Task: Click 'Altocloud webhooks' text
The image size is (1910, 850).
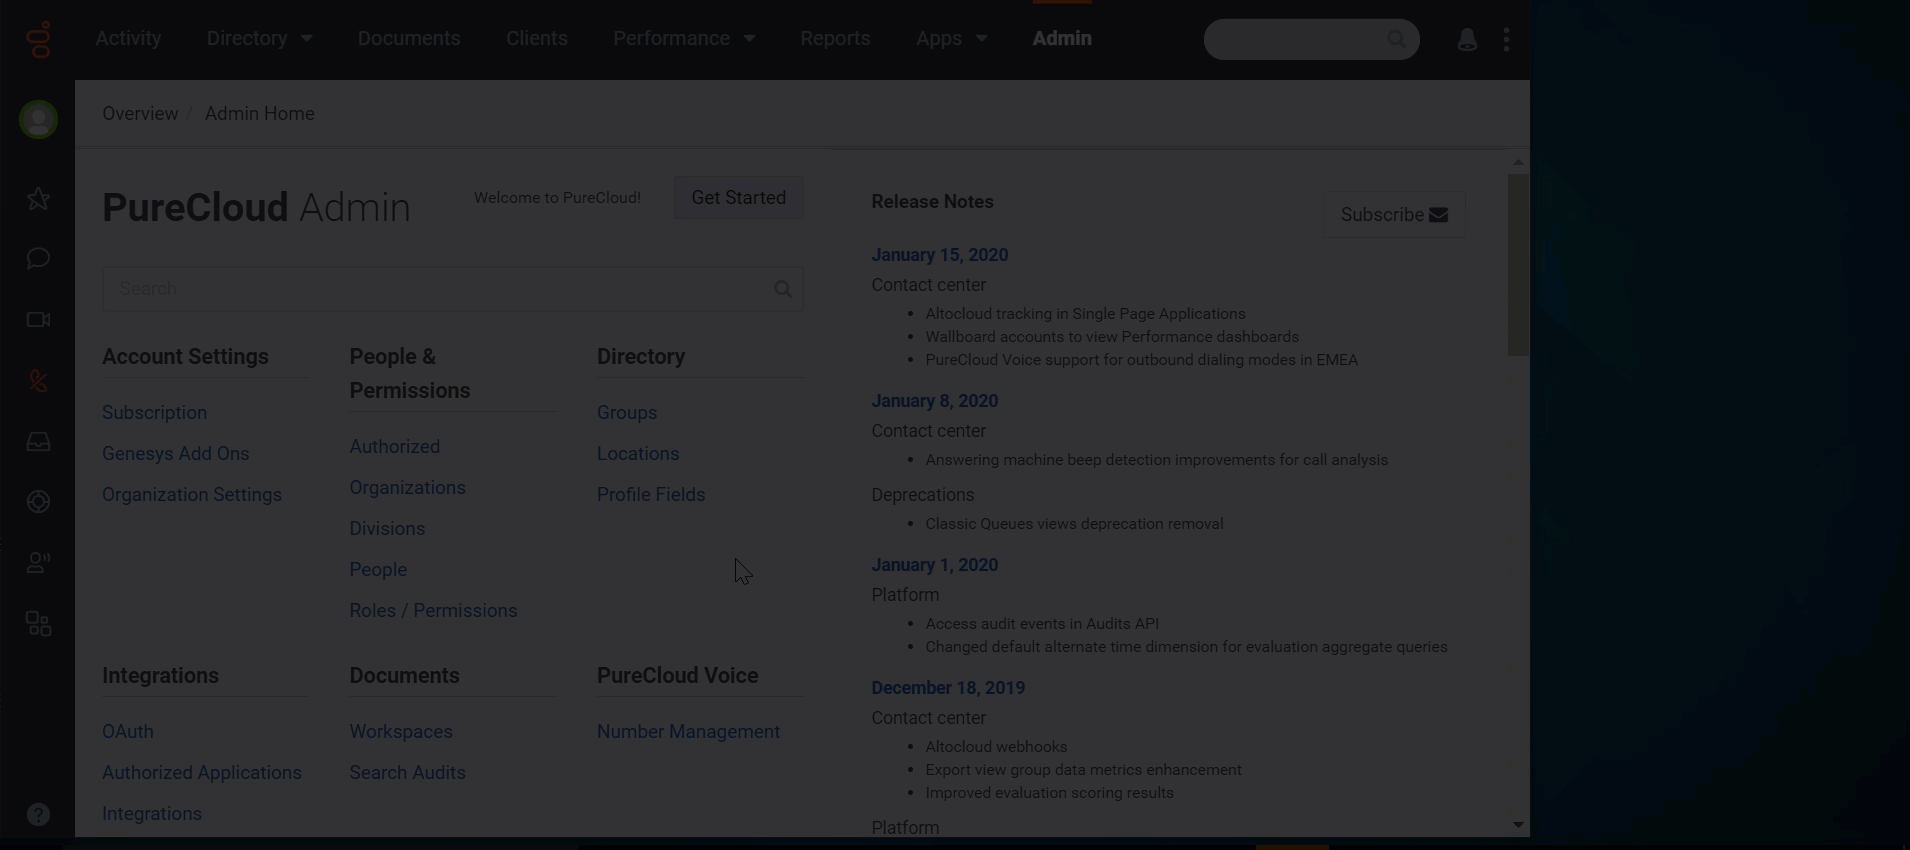Action: pos(996,747)
